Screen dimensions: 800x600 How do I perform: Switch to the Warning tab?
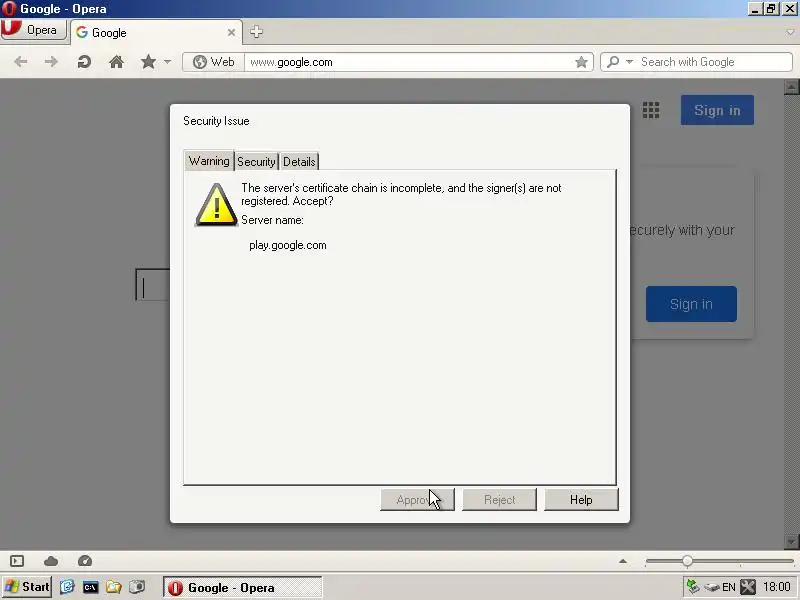pyautogui.click(x=209, y=161)
